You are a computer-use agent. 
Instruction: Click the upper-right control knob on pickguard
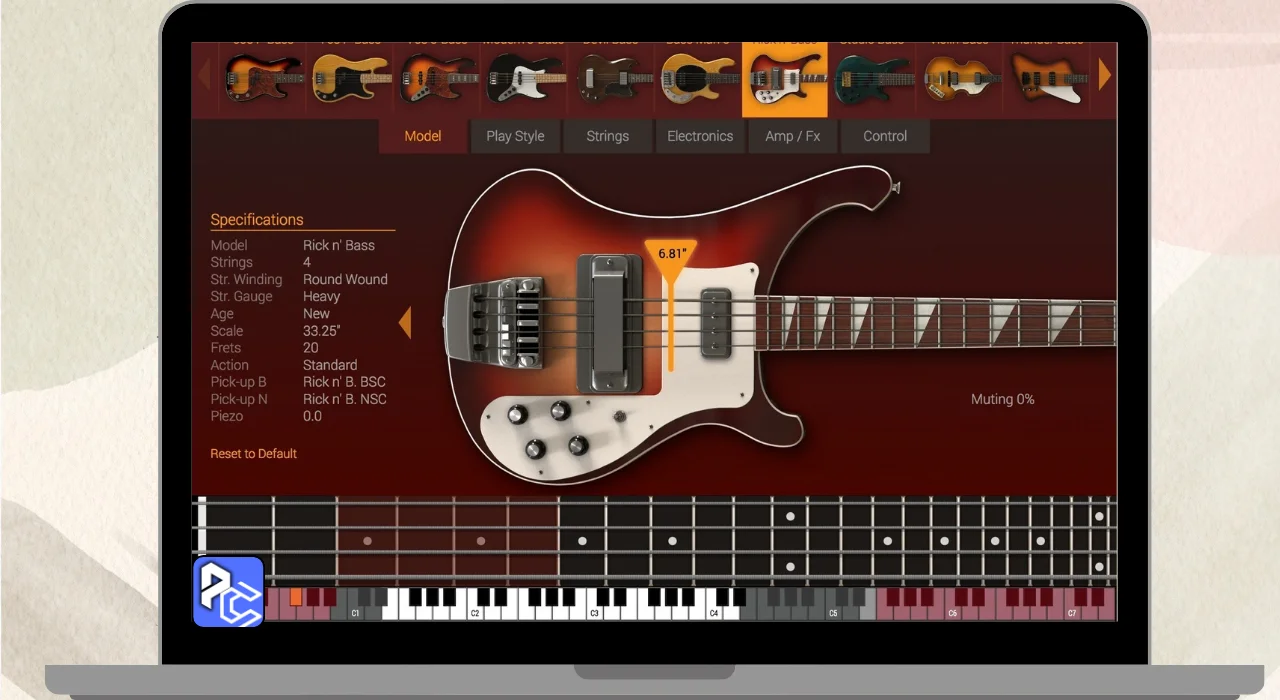click(x=560, y=410)
